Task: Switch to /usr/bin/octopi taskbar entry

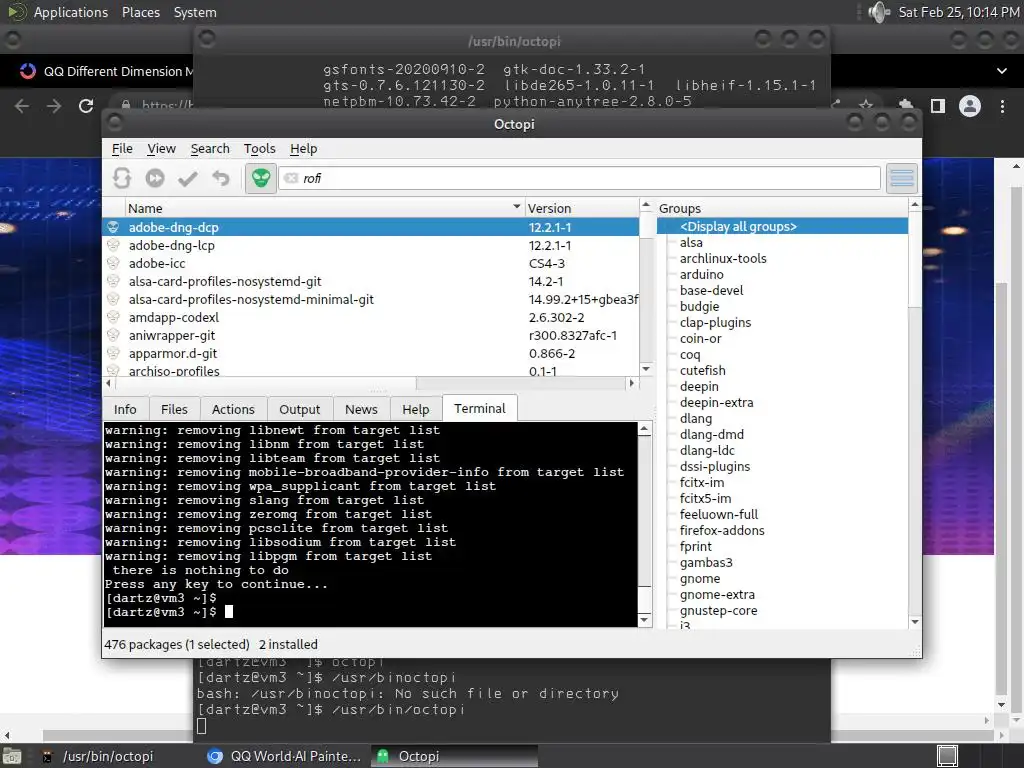Action: point(98,756)
